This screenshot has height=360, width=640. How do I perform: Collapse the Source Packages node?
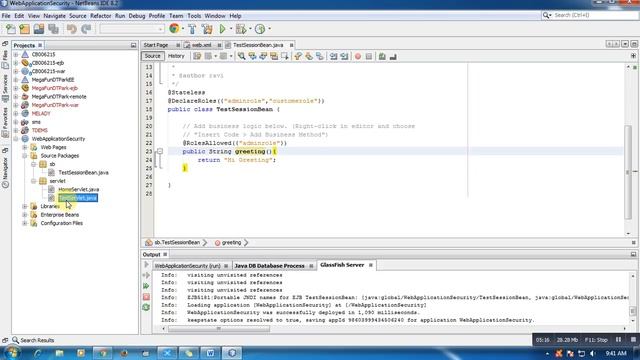[24, 156]
